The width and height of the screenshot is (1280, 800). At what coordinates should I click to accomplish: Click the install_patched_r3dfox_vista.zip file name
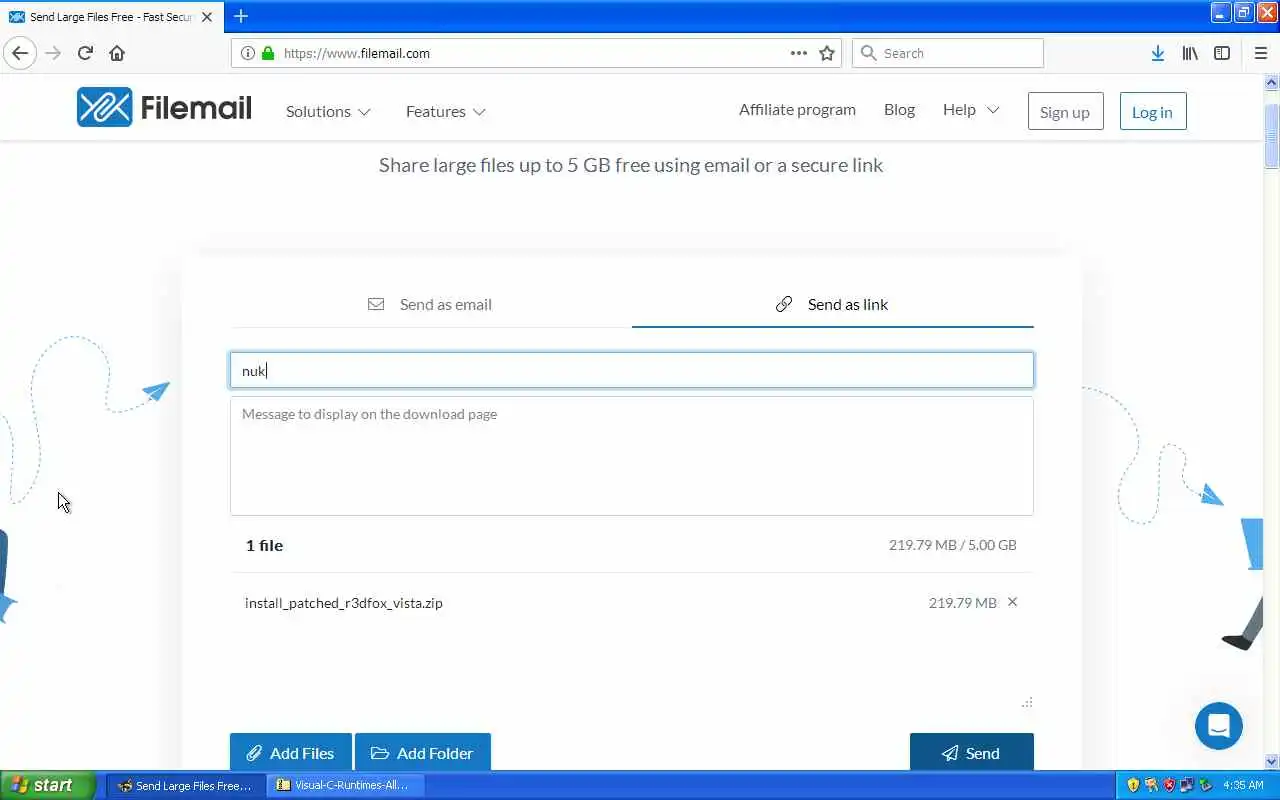(344, 603)
